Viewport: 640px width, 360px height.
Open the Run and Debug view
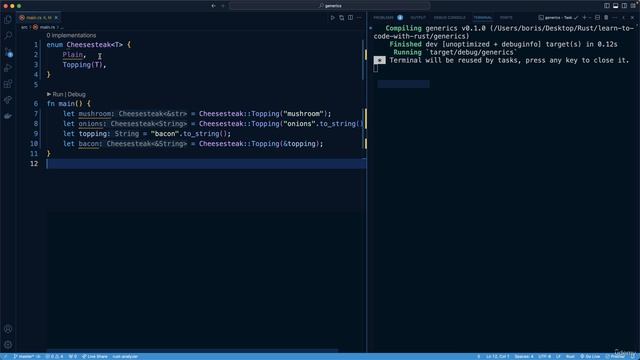(8, 68)
